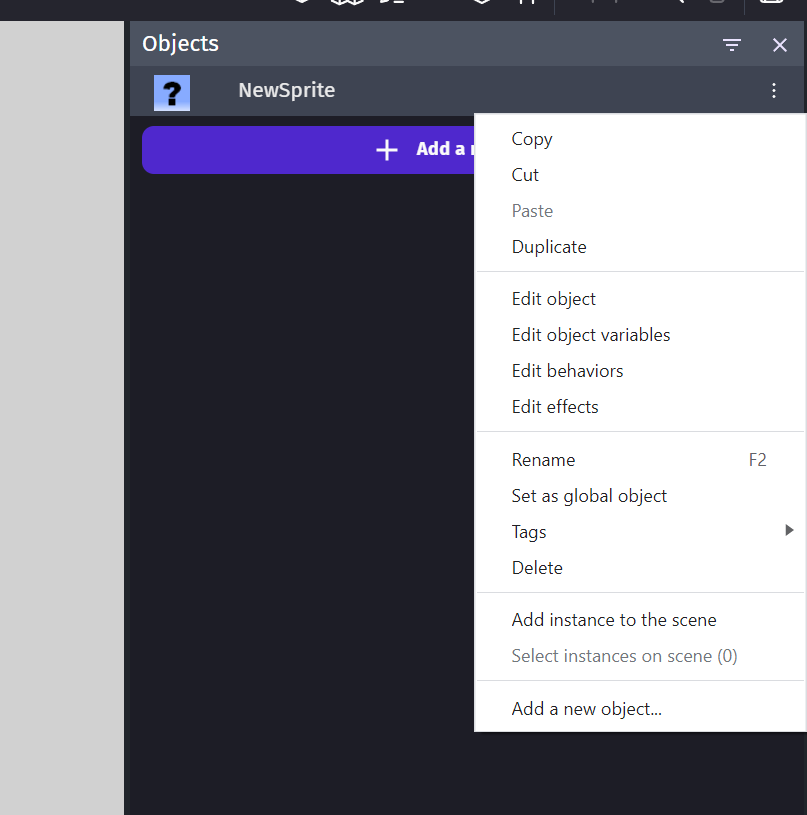
Task: Delete the NewSprite object
Action: tap(537, 567)
